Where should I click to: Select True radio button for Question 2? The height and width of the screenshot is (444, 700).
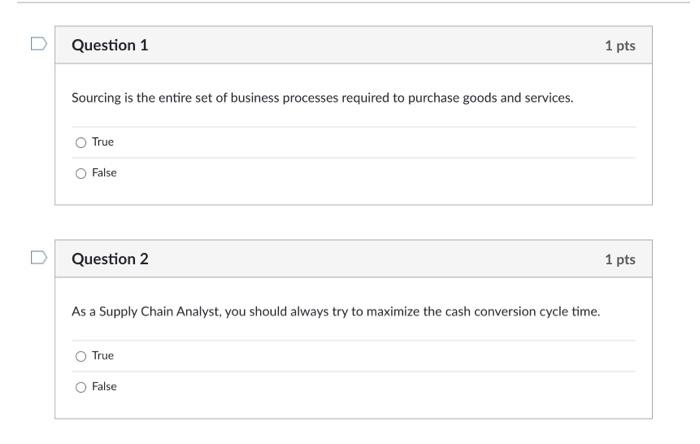click(81, 356)
